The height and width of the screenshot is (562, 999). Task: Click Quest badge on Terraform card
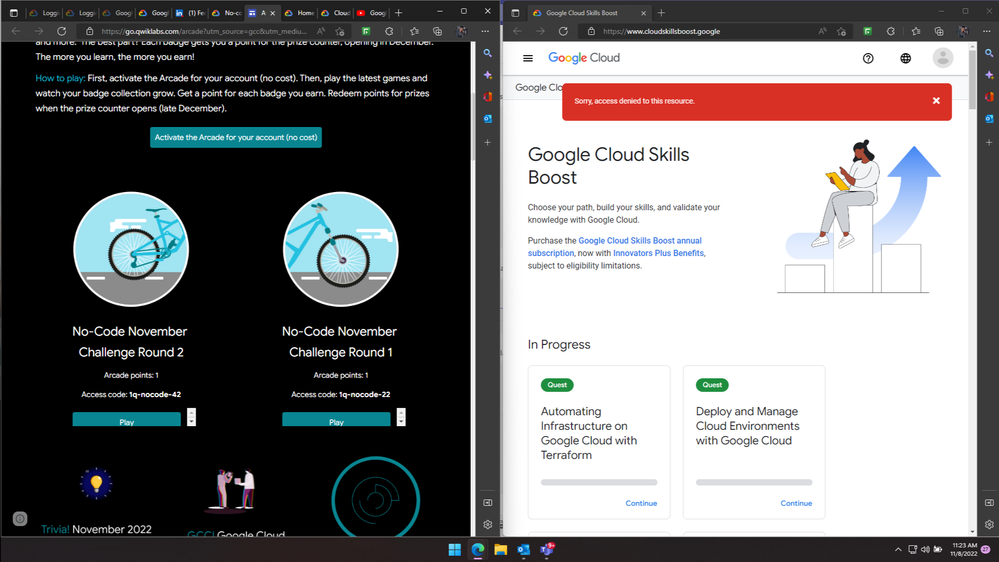pyautogui.click(x=557, y=385)
